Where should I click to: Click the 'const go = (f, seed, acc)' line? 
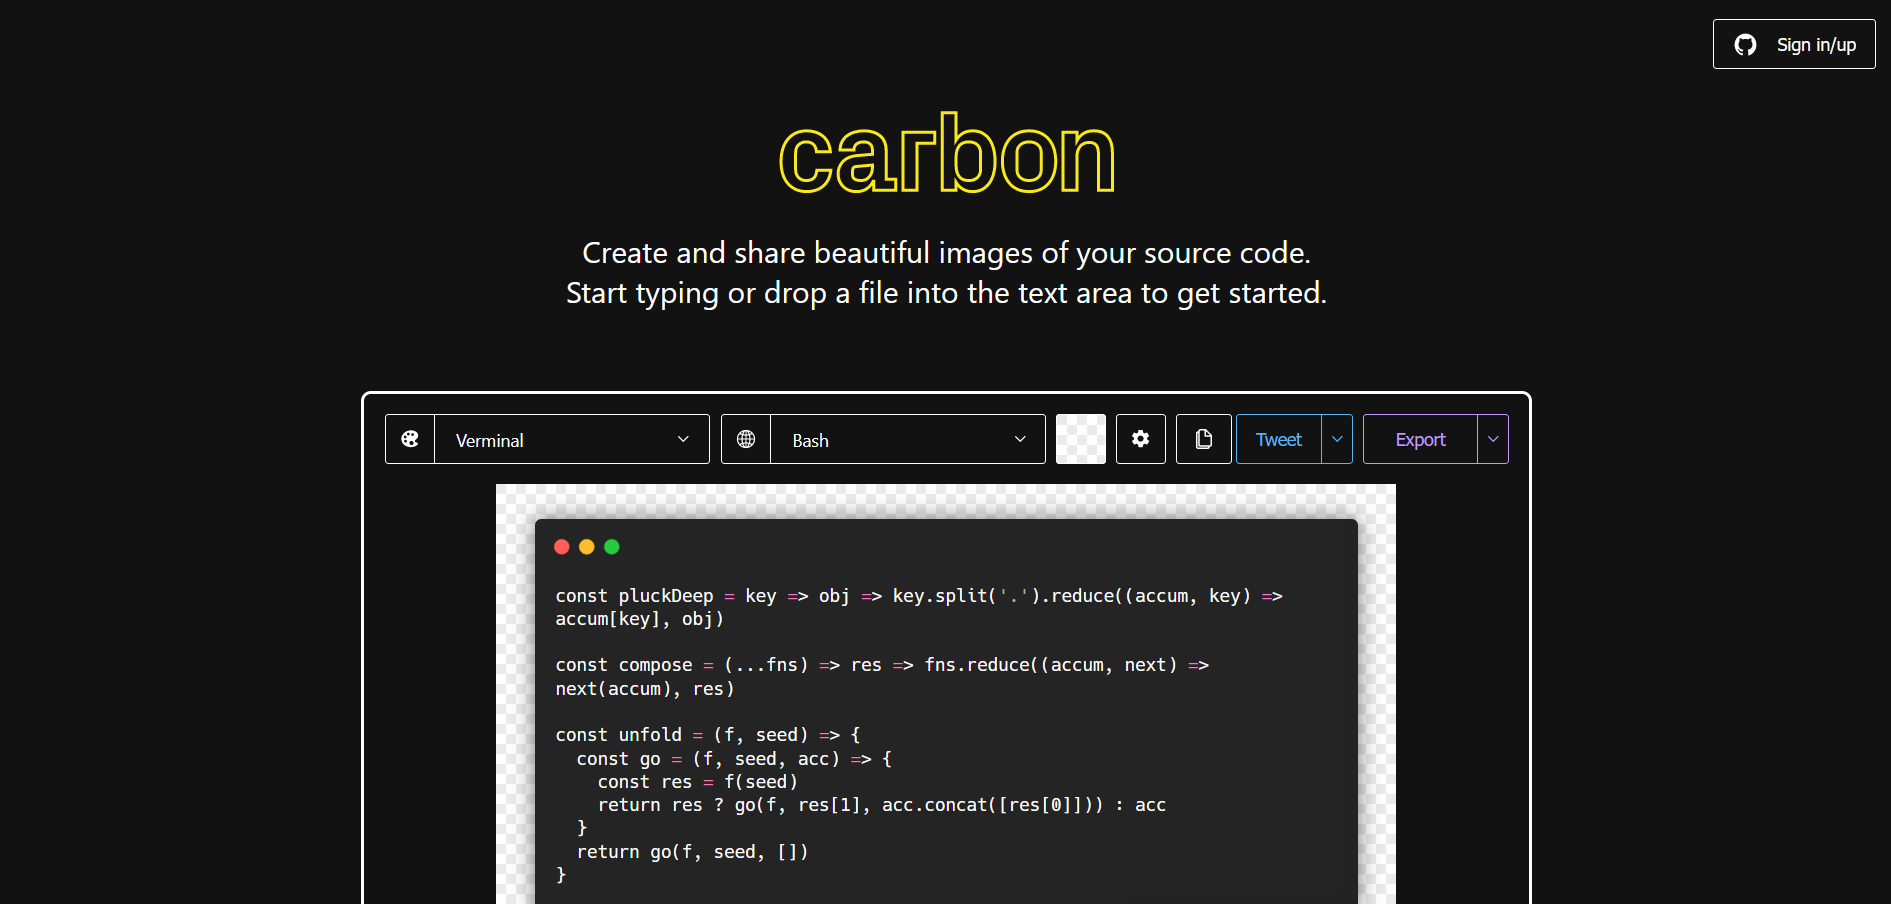point(734,759)
